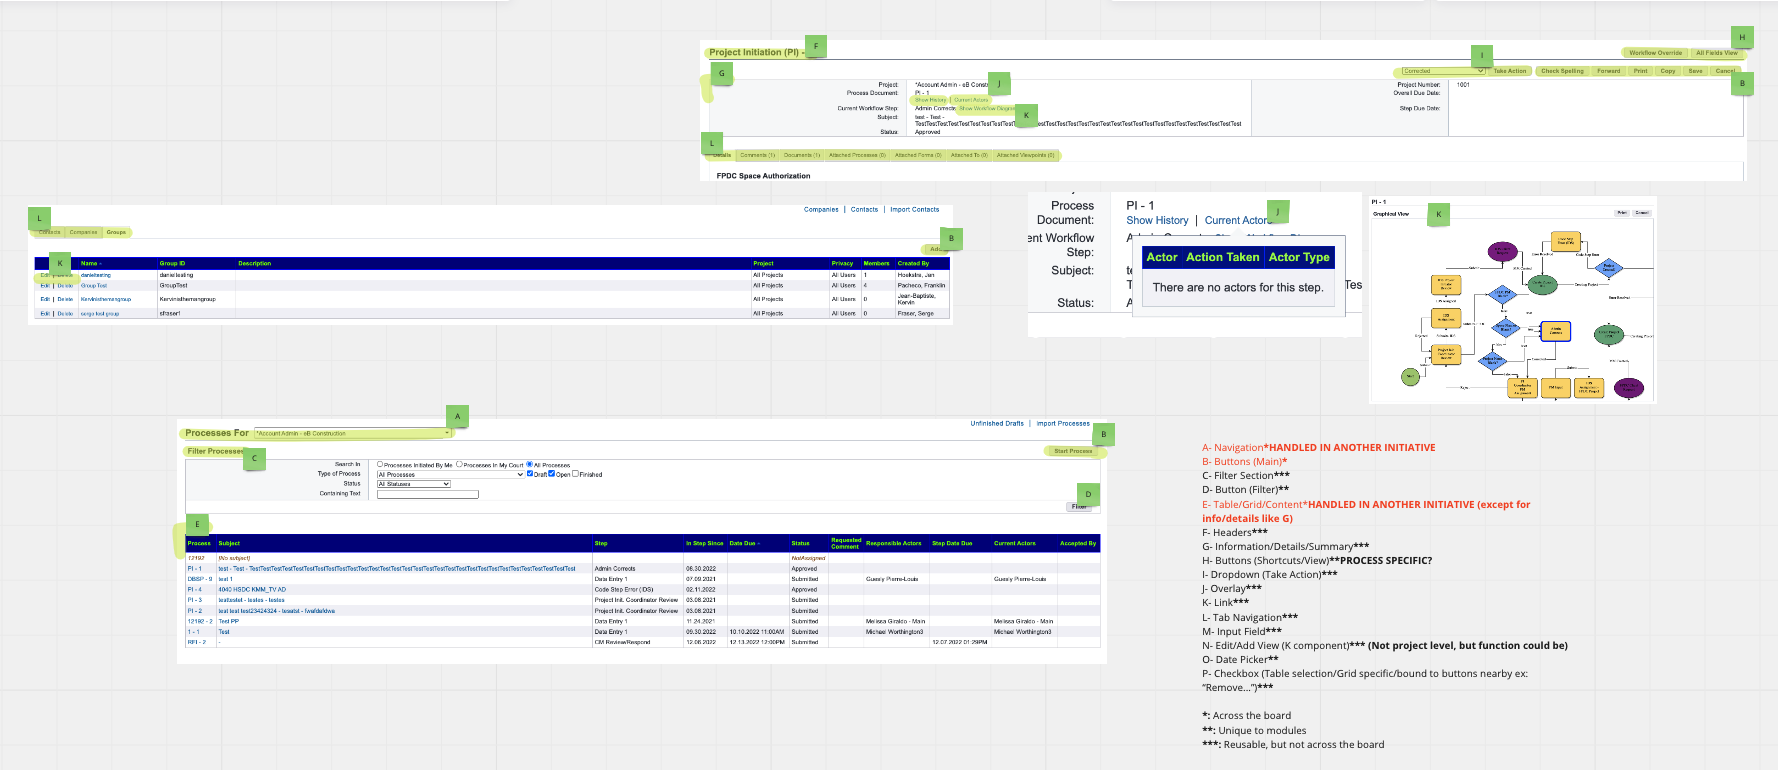This screenshot has width=1778, height=770.
Task: Open process link RFI - 2
Action: (197, 642)
